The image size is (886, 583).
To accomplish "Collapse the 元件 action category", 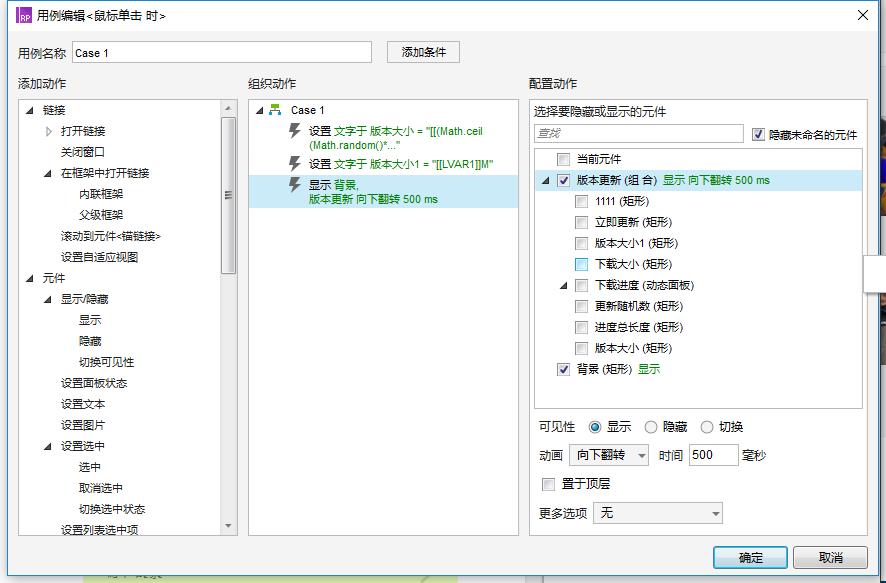I will click(x=29, y=278).
